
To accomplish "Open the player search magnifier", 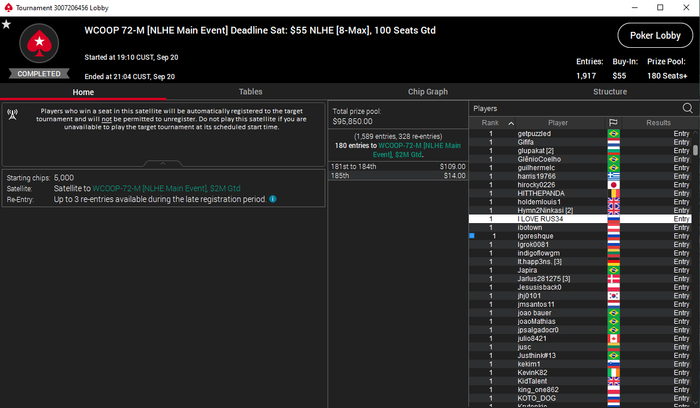I will point(688,108).
